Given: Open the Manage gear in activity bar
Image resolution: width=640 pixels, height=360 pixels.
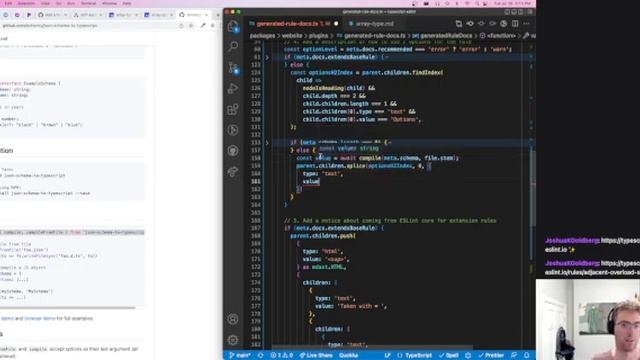Looking at the screenshot, I should (x=233, y=340).
